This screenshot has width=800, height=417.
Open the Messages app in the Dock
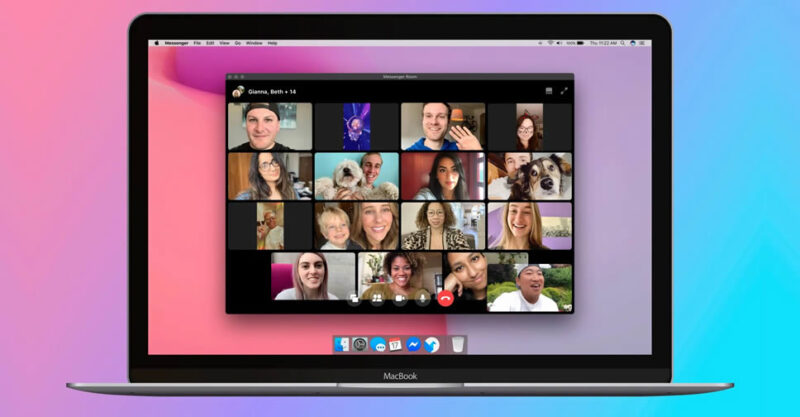378,344
